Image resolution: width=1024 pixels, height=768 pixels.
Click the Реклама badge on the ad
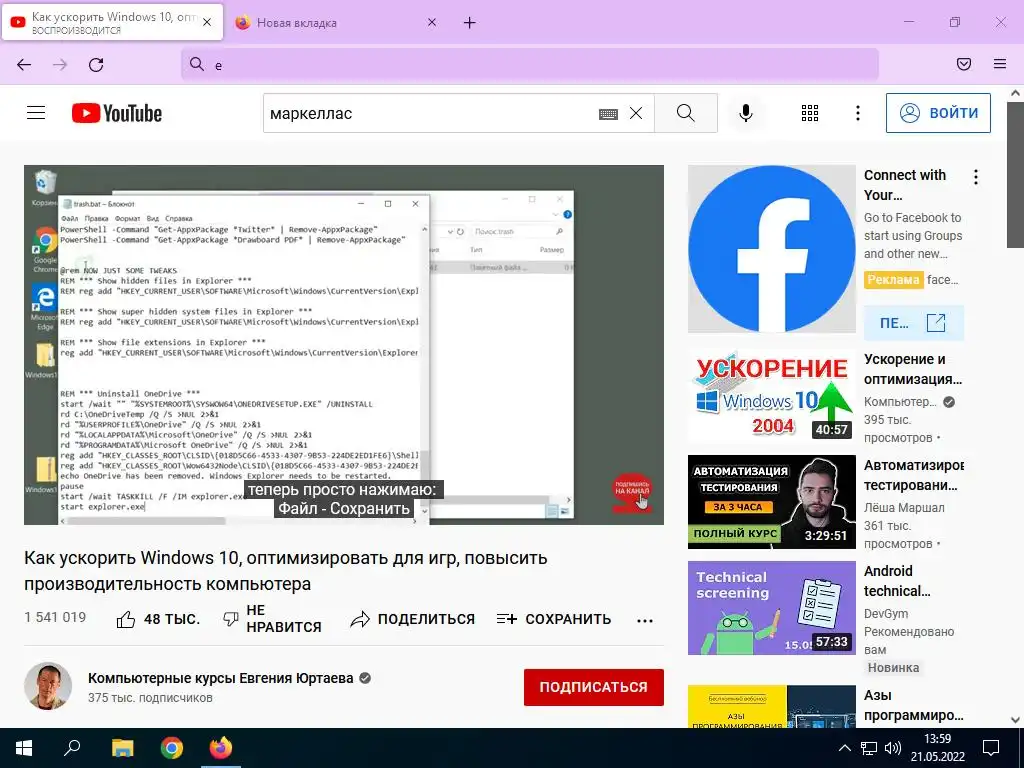click(893, 280)
